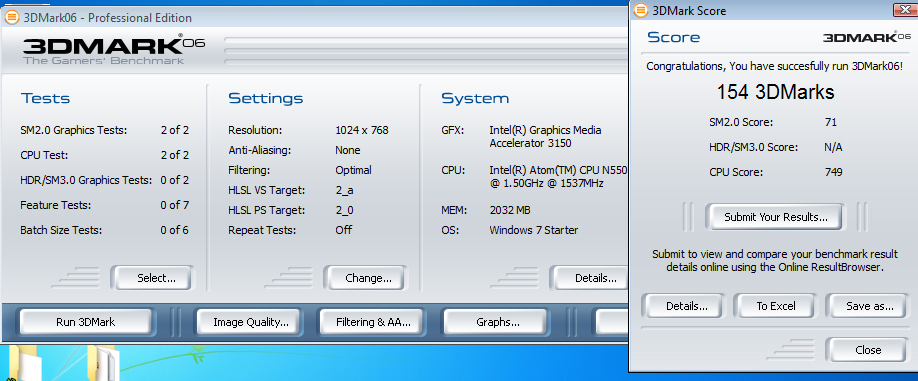
Task: Click the CPU Test label in Tests
Action: (x=44, y=155)
